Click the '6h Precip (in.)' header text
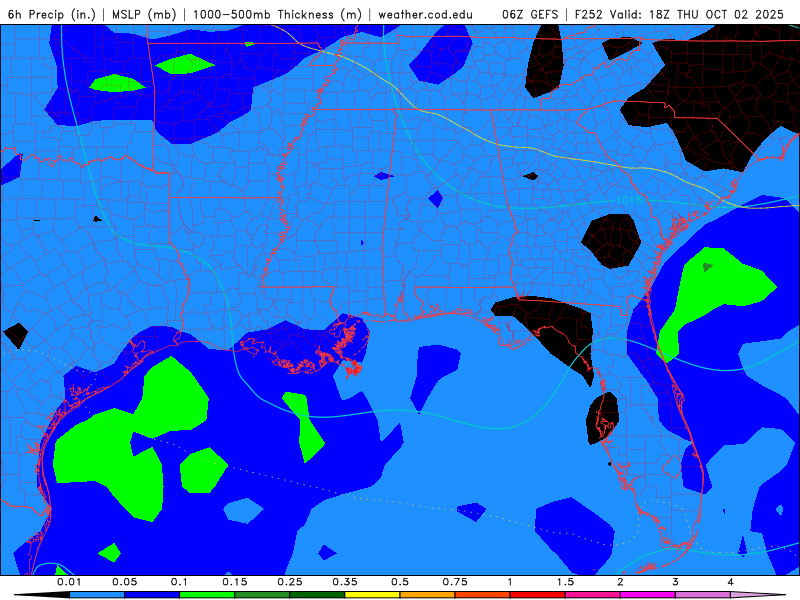The image size is (800, 600). click(x=52, y=14)
